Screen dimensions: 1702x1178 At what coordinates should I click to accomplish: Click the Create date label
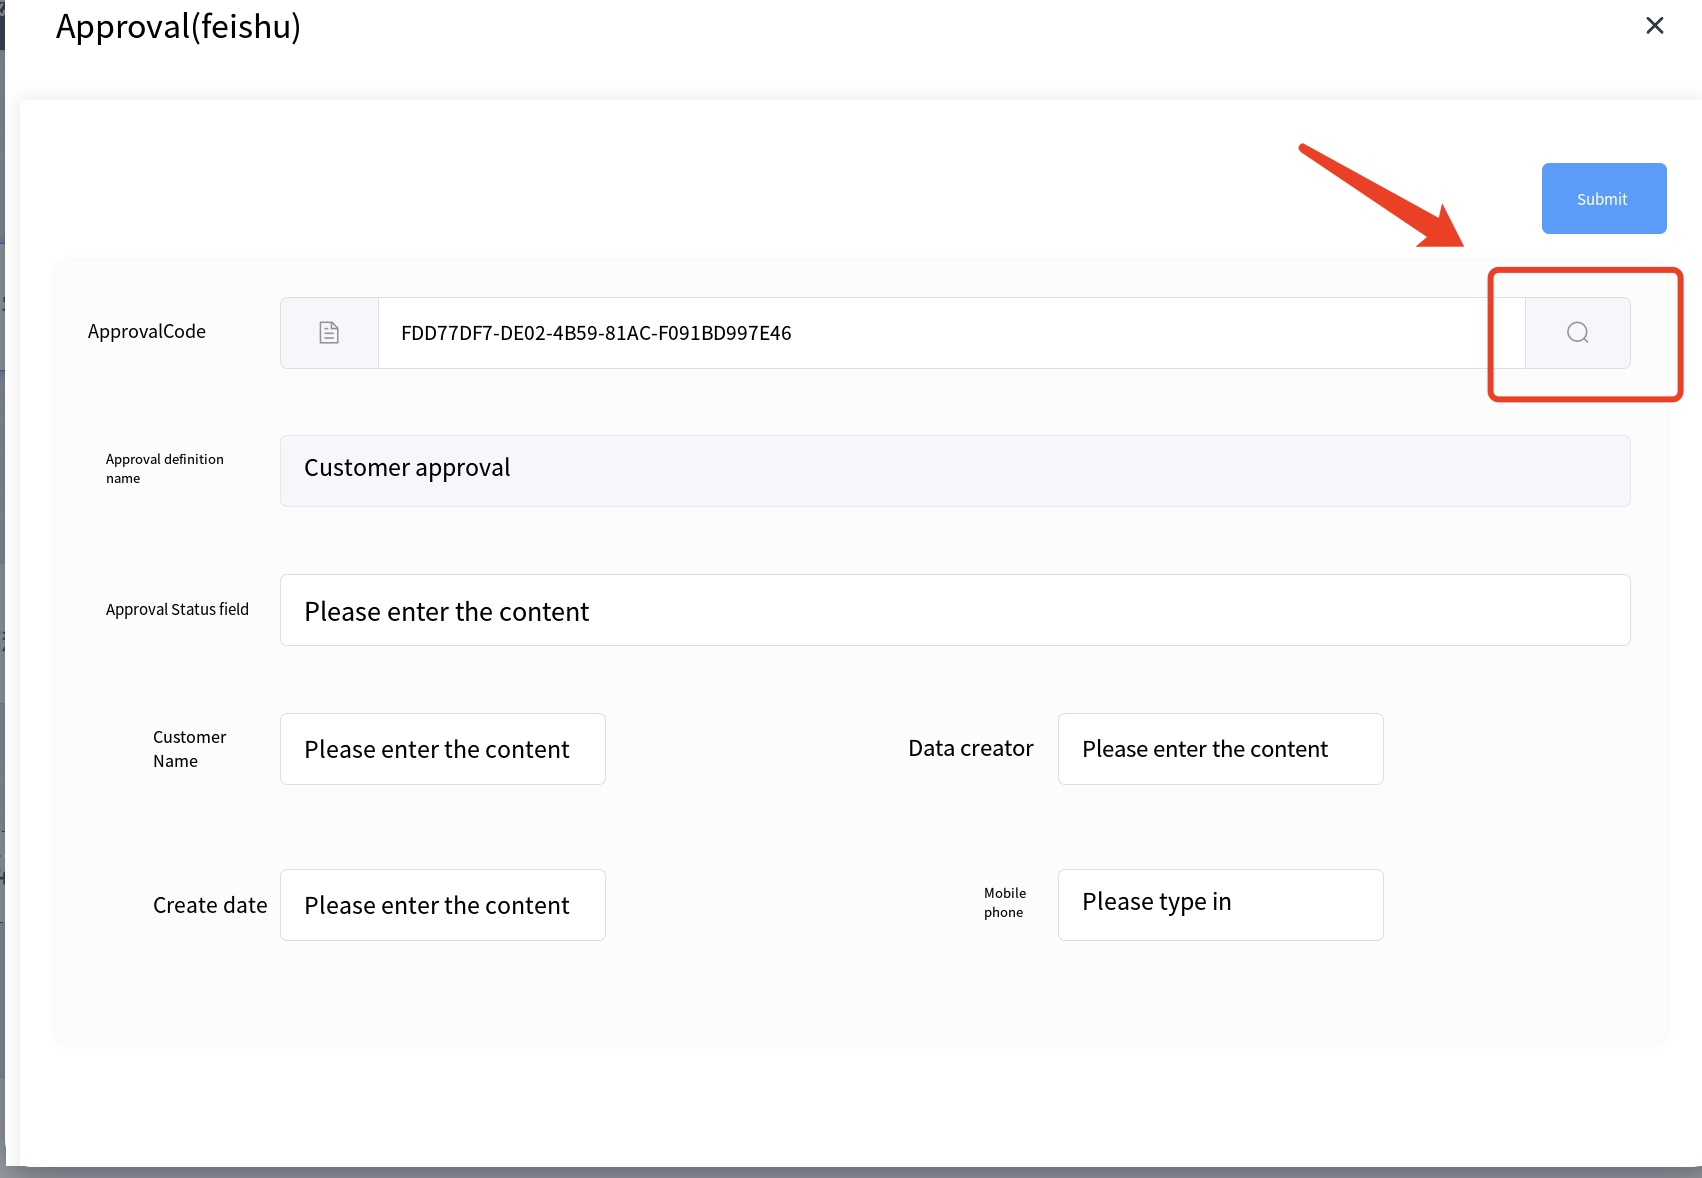(x=210, y=906)
